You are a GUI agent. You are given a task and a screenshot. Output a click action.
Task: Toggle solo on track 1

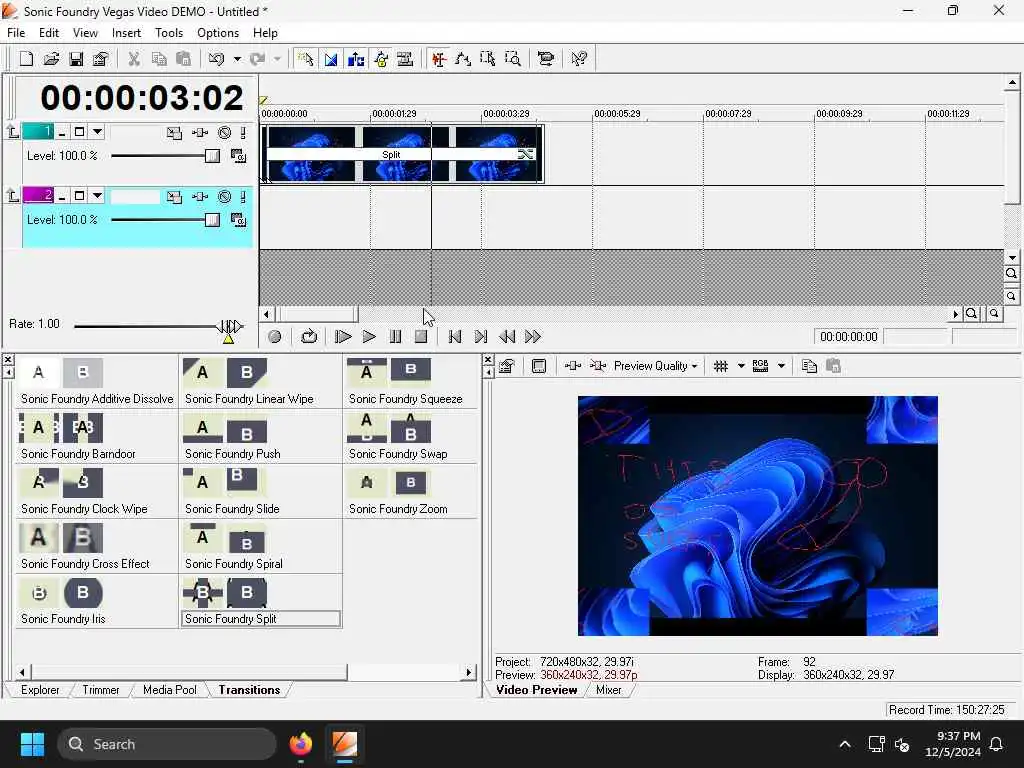click(243, 133)
